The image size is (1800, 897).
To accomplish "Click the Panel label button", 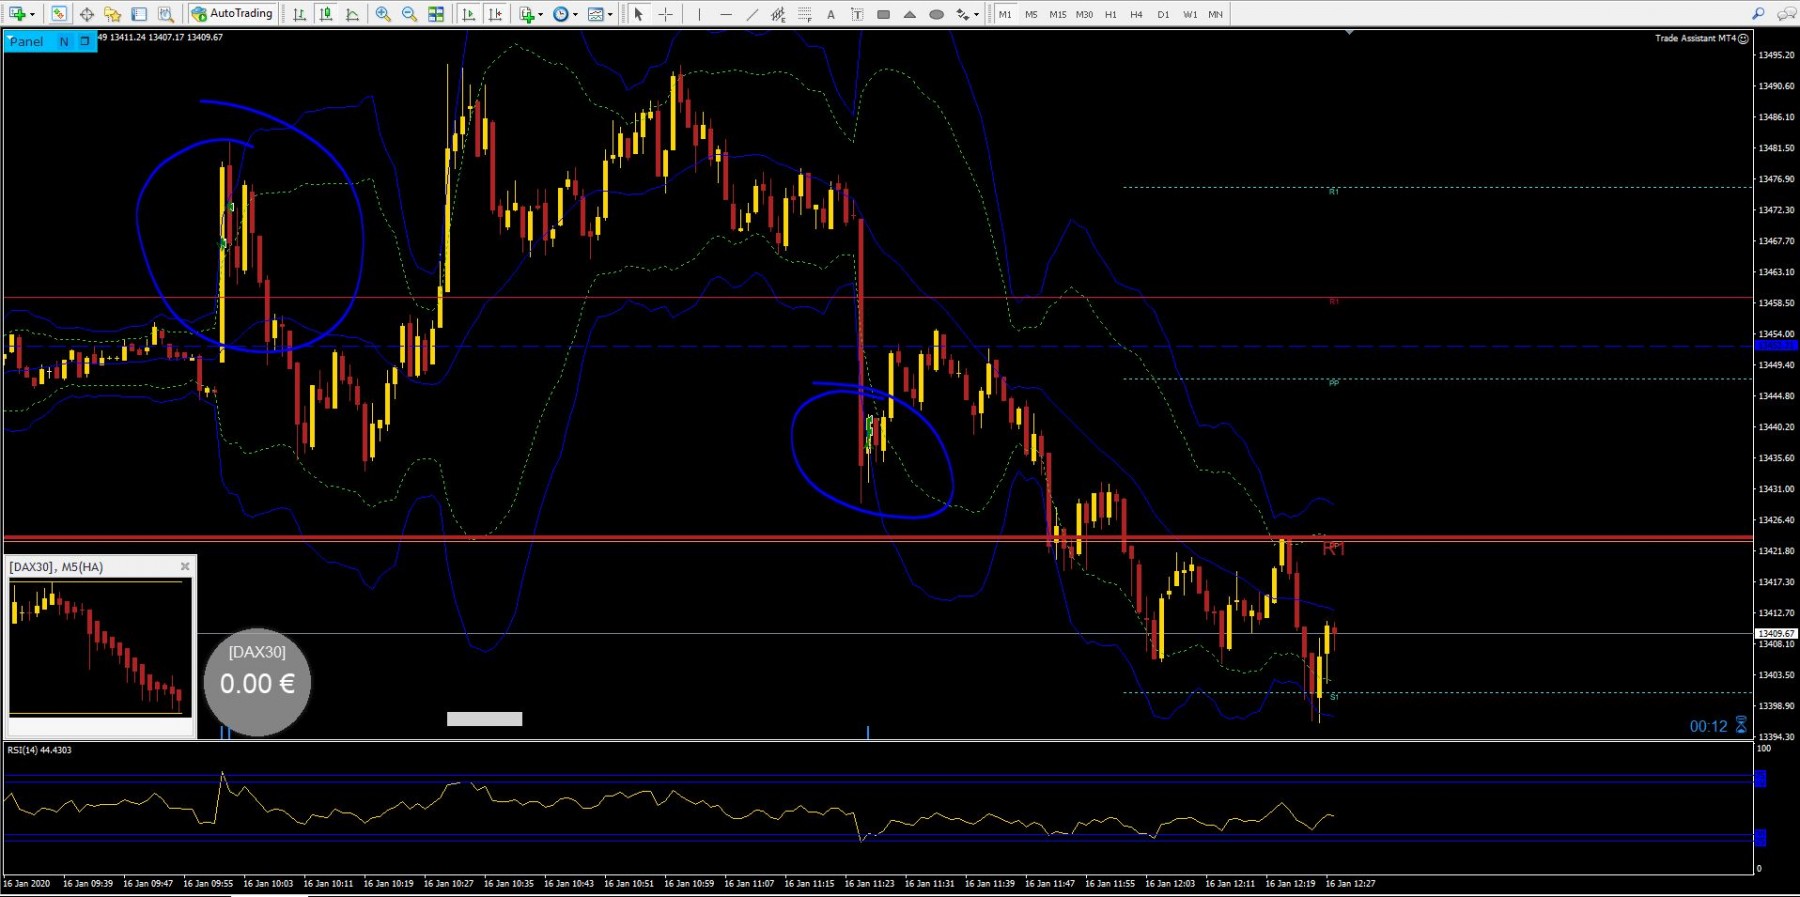I will coord(27,41).
